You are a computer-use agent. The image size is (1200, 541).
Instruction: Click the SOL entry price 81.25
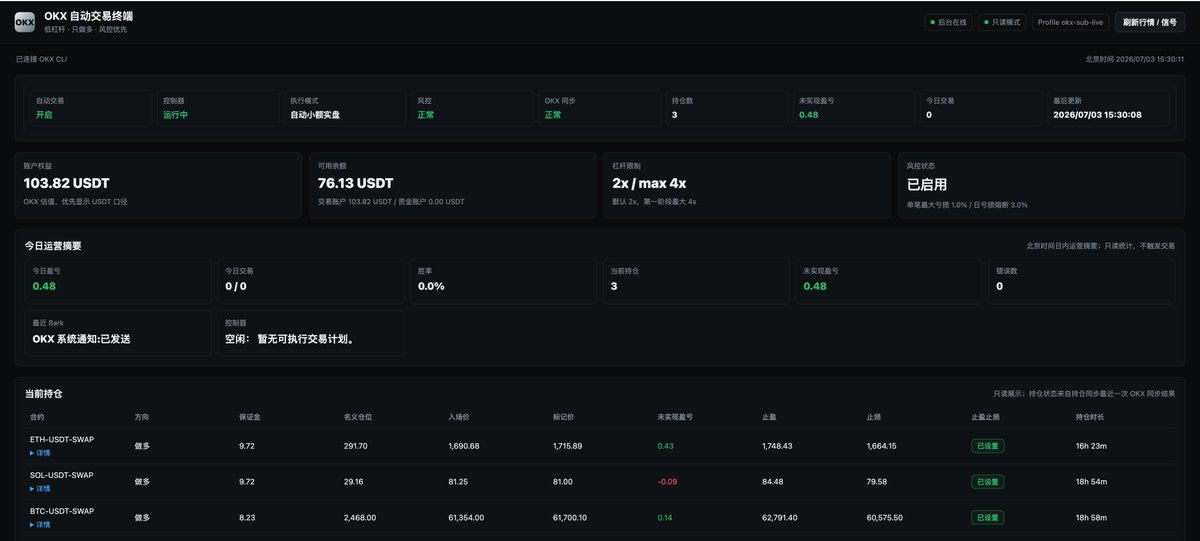coord(458,481)
